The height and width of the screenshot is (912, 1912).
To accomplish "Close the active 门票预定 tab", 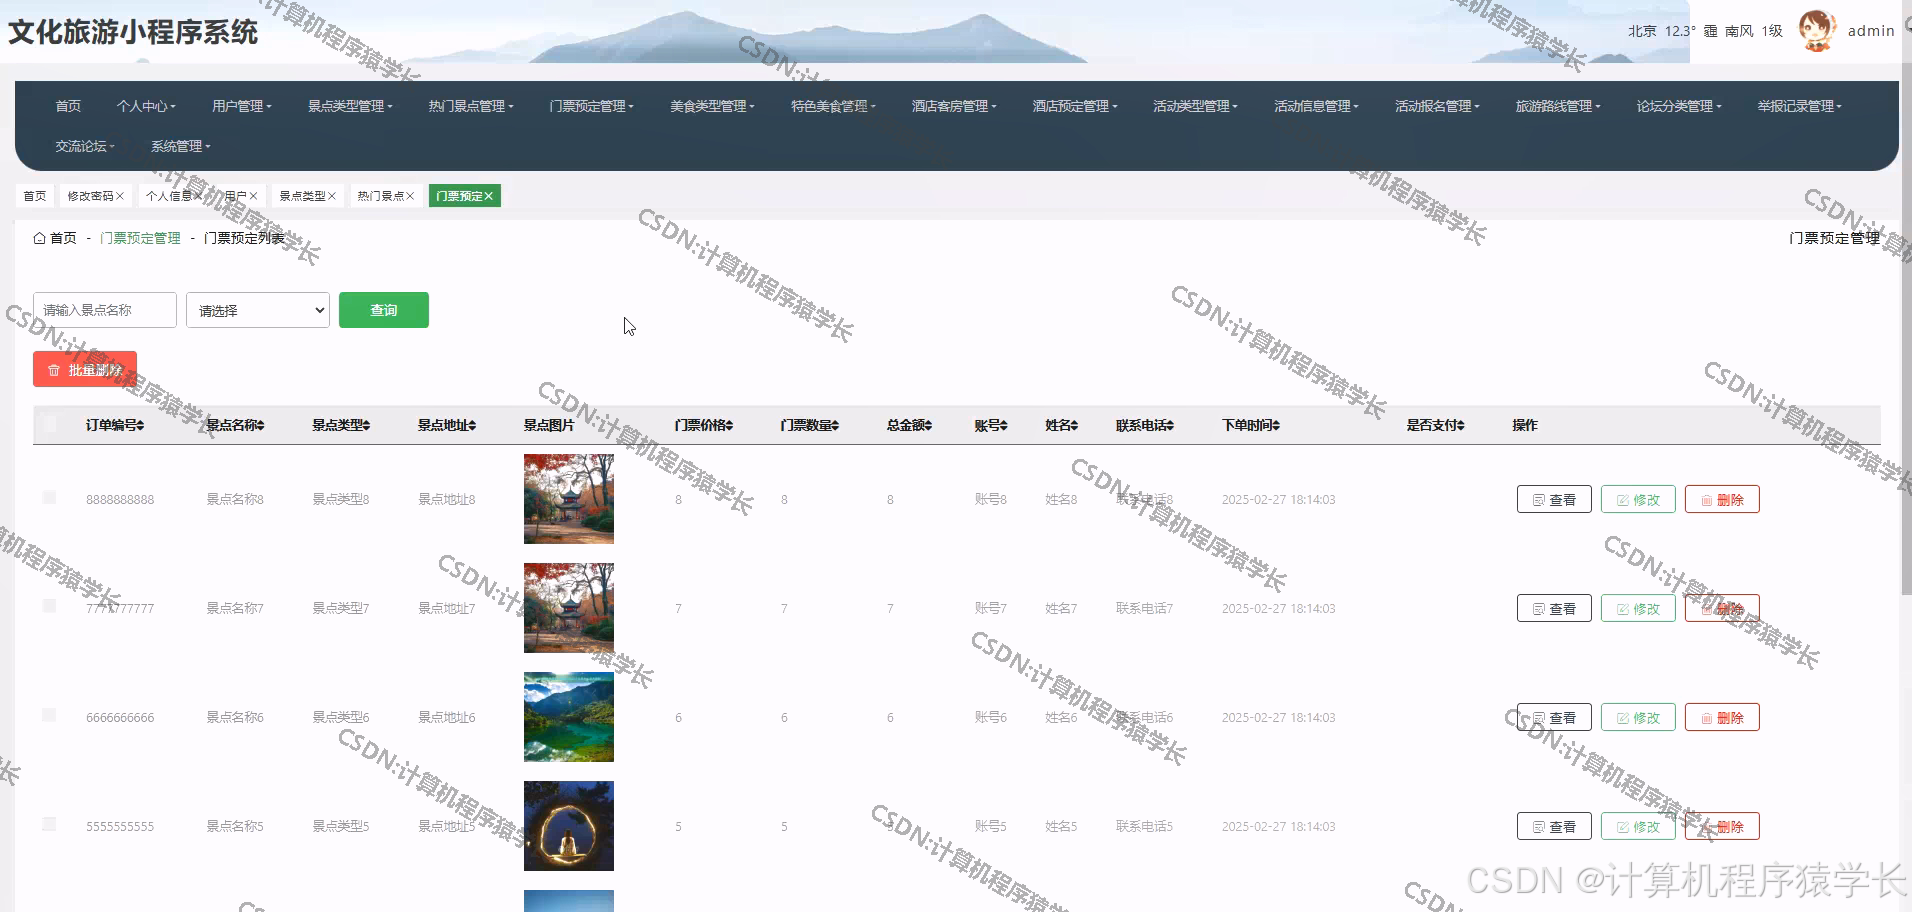I will tap(489, 196).
